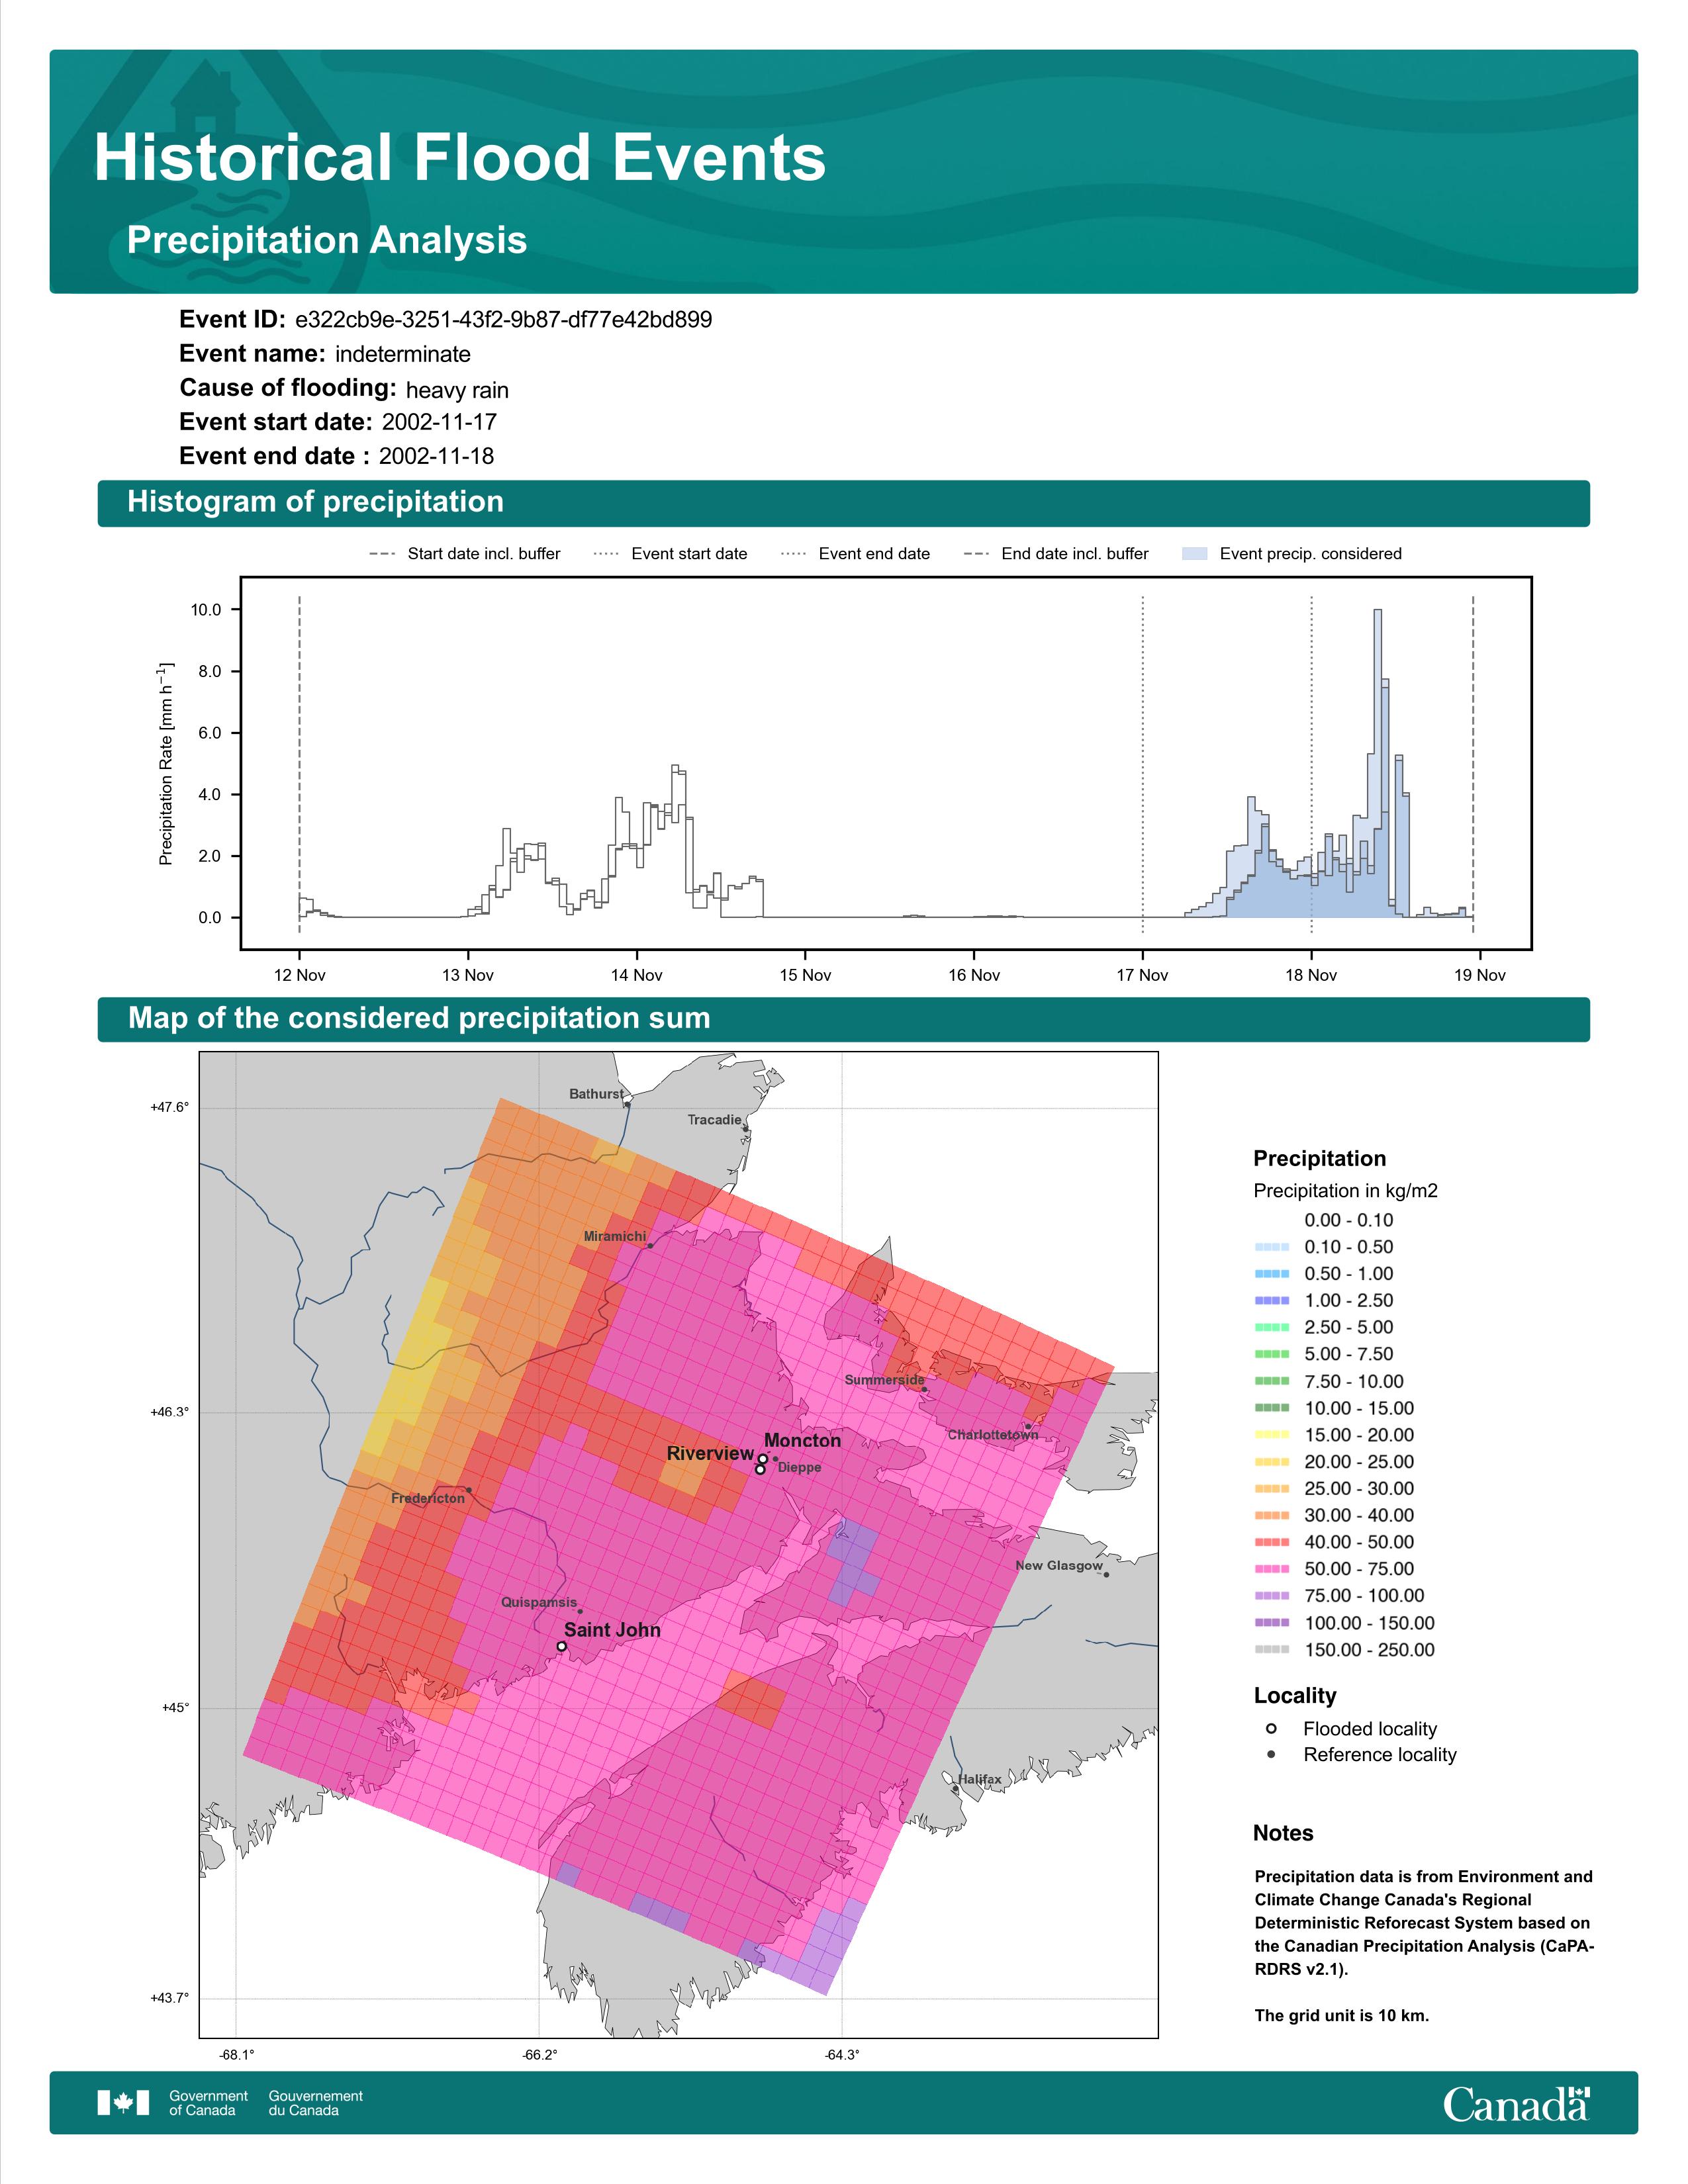Click the Summerside reference locality dot

click(925, 1389)
